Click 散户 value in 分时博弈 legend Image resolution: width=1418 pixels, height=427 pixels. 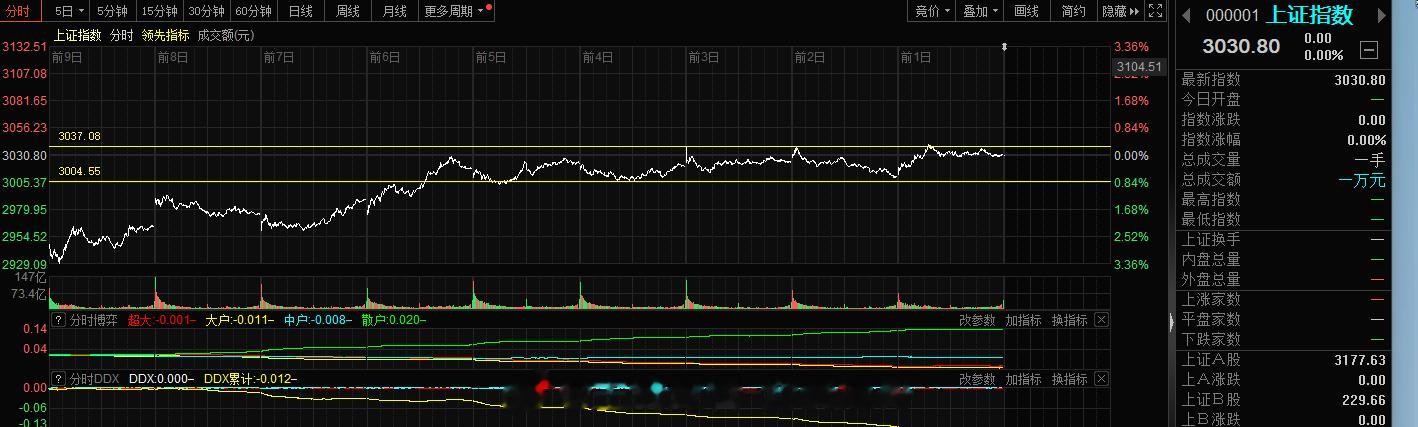tap(393, 321)
